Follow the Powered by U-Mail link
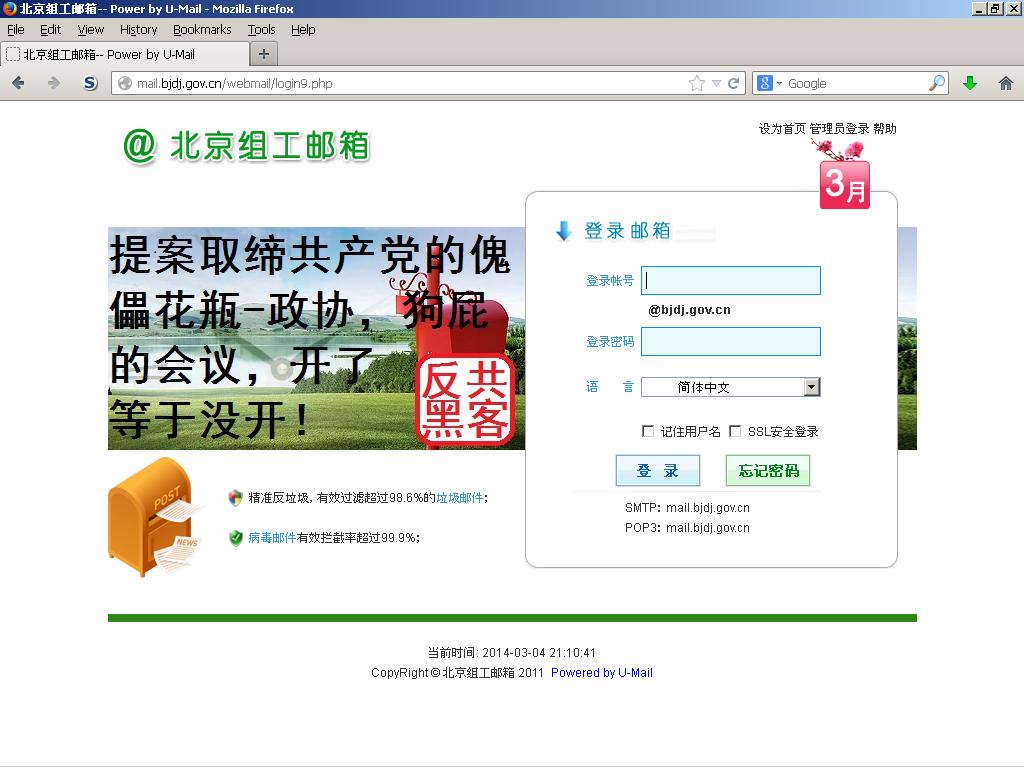 click(x=601, y=673)
